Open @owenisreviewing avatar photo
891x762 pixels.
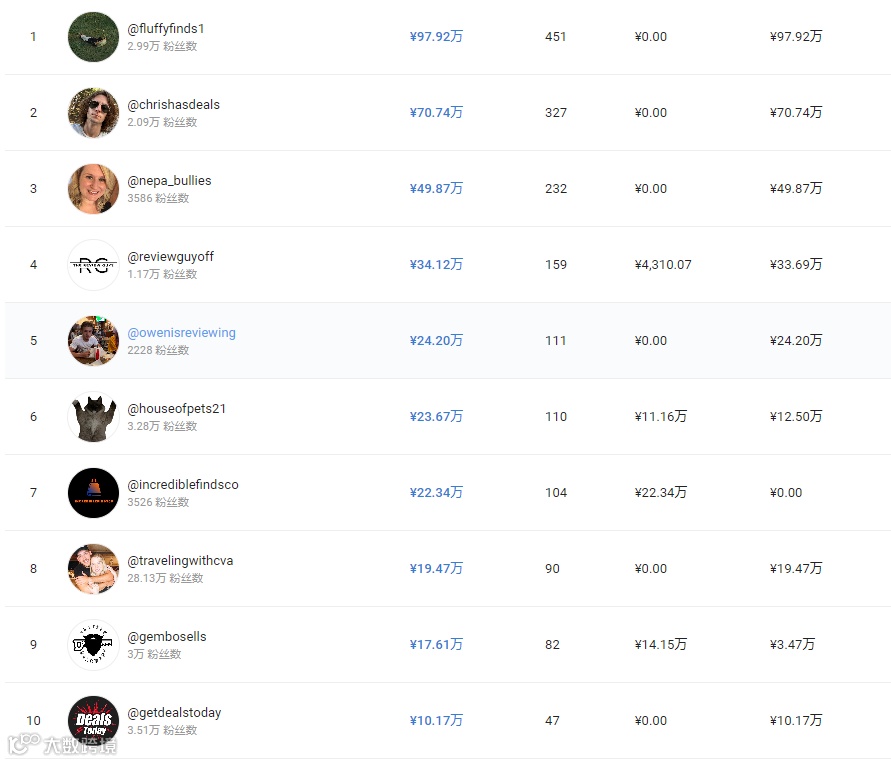[93, 341]
